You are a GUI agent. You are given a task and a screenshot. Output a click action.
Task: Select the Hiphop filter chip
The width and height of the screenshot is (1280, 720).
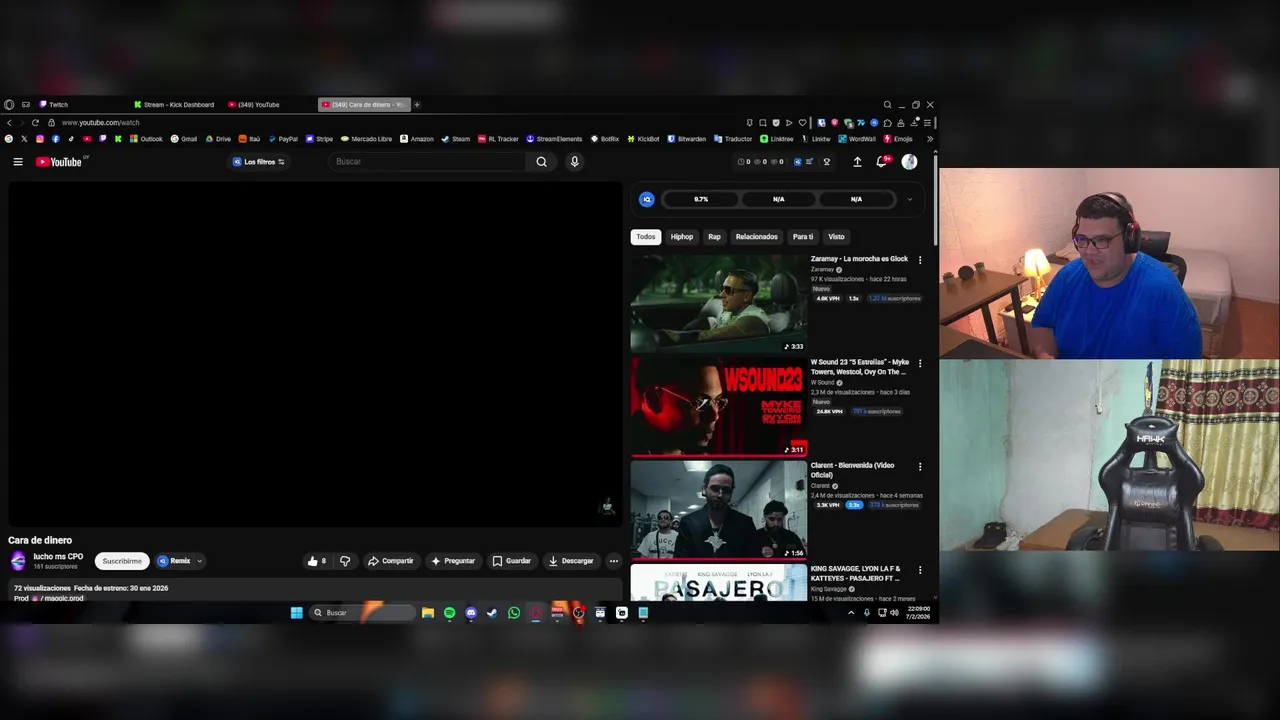coord(682,237)
